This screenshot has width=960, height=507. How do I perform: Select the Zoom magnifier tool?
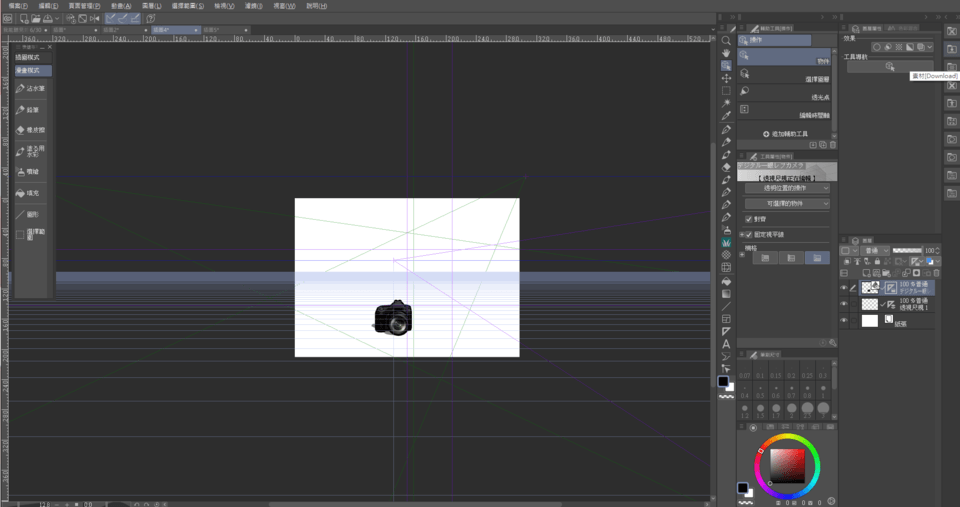tap(726, 40)
